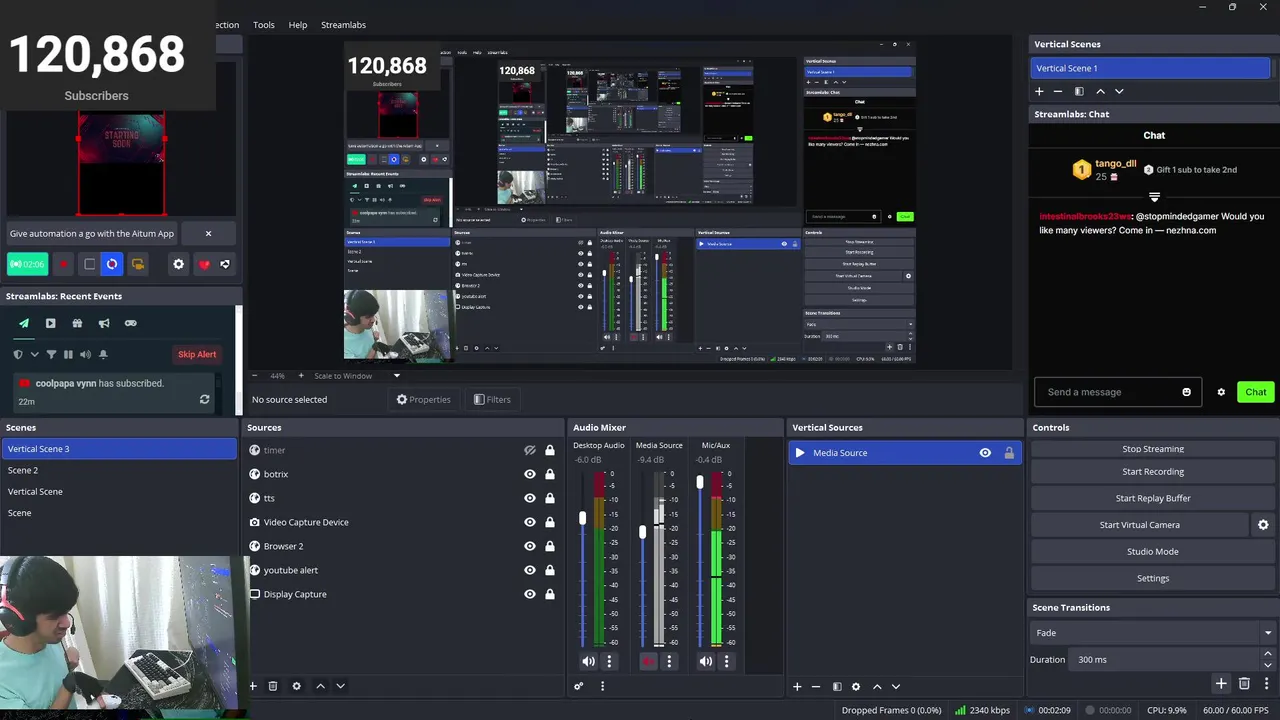Open Media Source audio three-dot menu
The width and height of the screenshot is (1280, 720).
pos(669,661)
